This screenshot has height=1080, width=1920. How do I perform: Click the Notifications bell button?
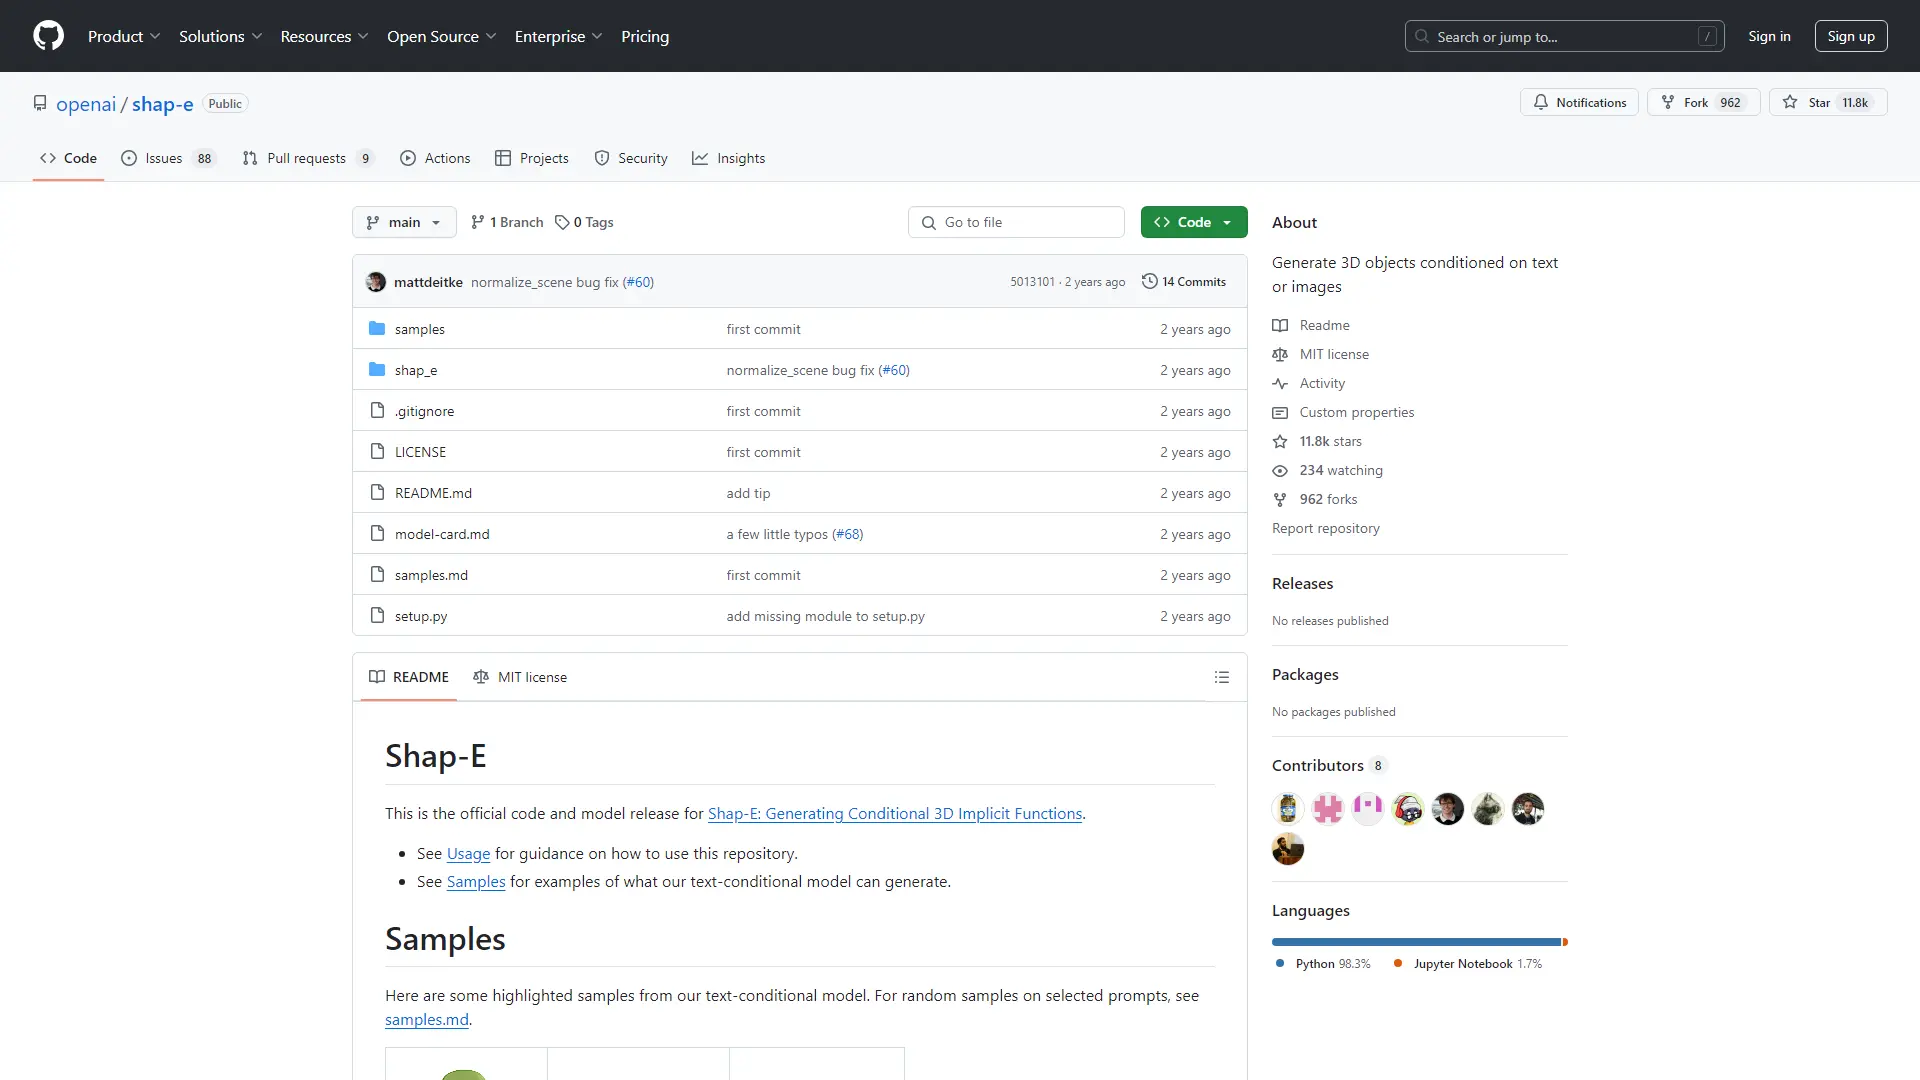point(1579,102)
